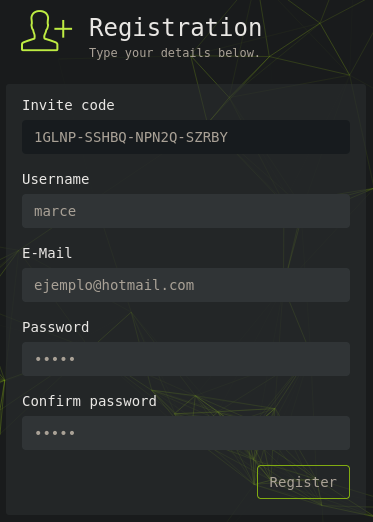Screen dimensions: 373x522
Task: Focus the E-Mail input field
Action: [x=186, y=285]
